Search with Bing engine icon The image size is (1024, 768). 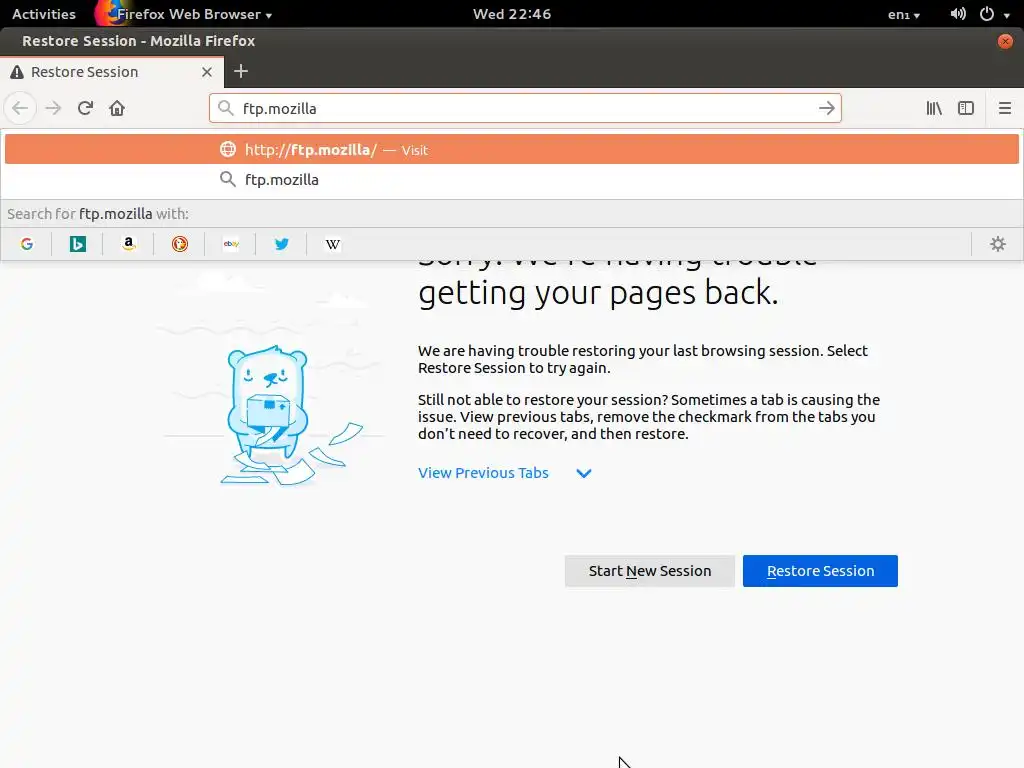(78, 244)
